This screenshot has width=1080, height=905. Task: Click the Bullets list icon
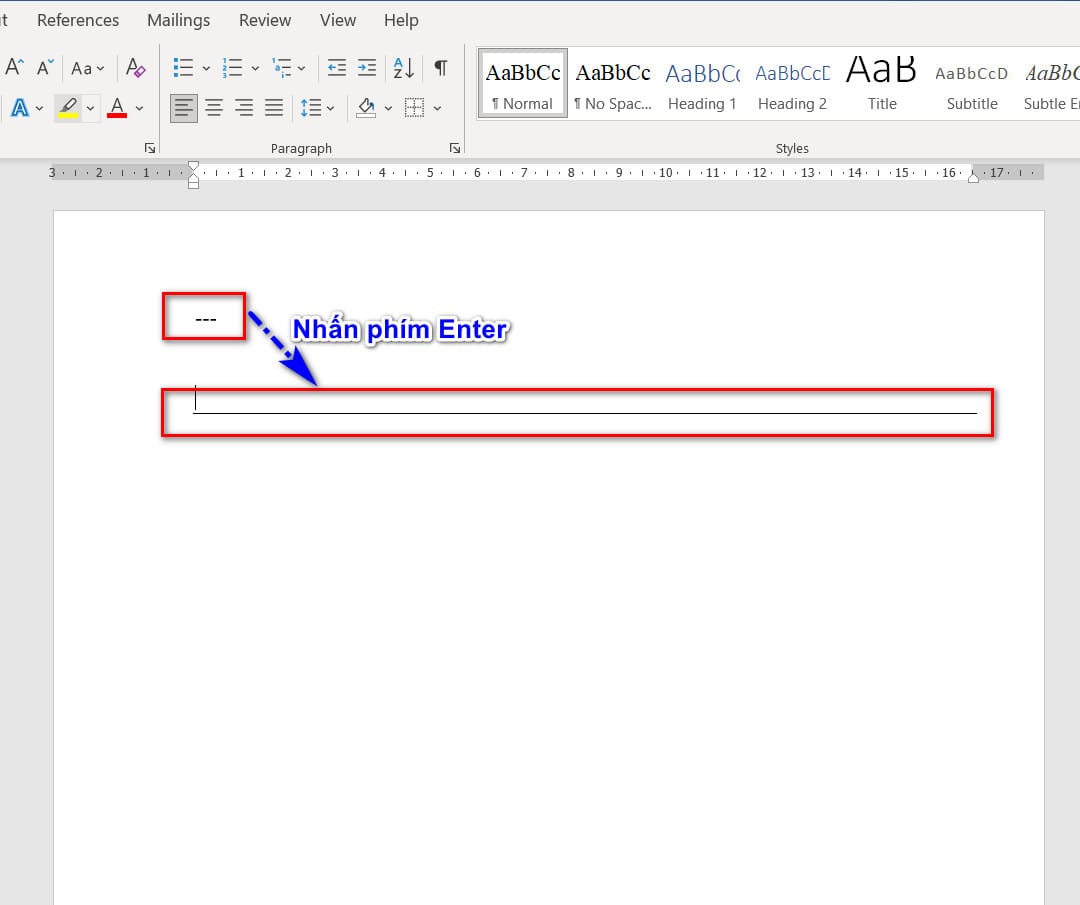pos(183,68)
